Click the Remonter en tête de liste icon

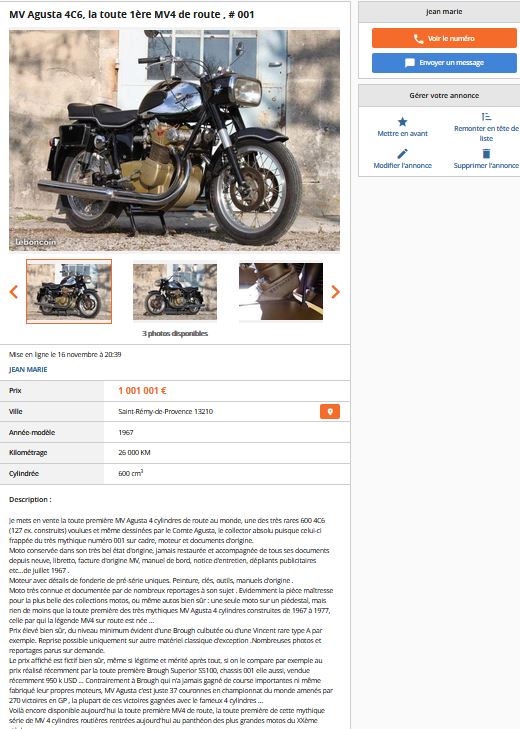486,116
